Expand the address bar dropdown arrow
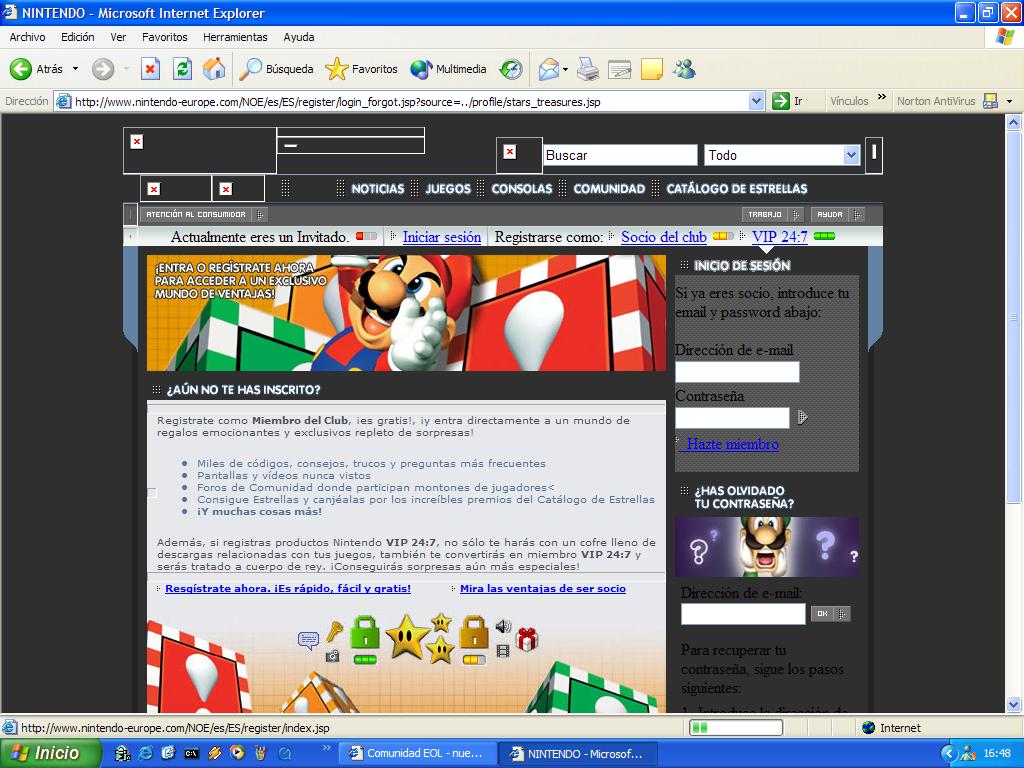Viewport: 1024px width, 768px height. (756, 101)
